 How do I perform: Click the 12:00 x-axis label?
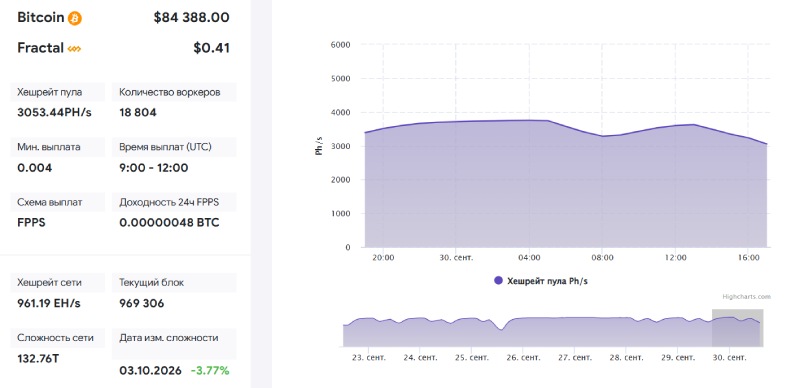[676, 258]
